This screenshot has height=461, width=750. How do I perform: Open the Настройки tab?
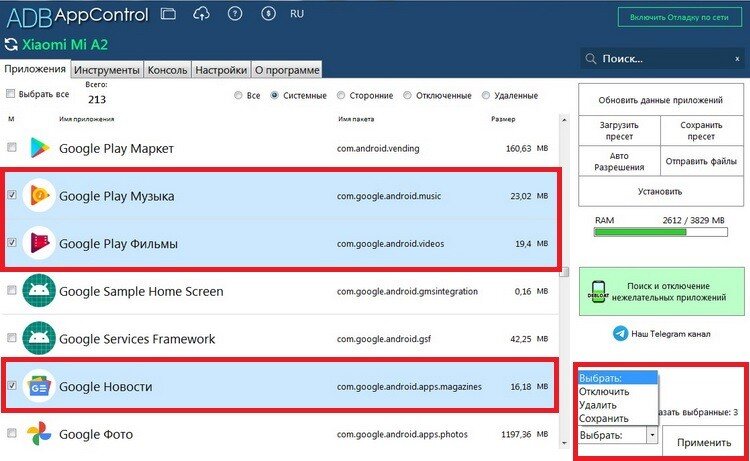click(221, 70)
